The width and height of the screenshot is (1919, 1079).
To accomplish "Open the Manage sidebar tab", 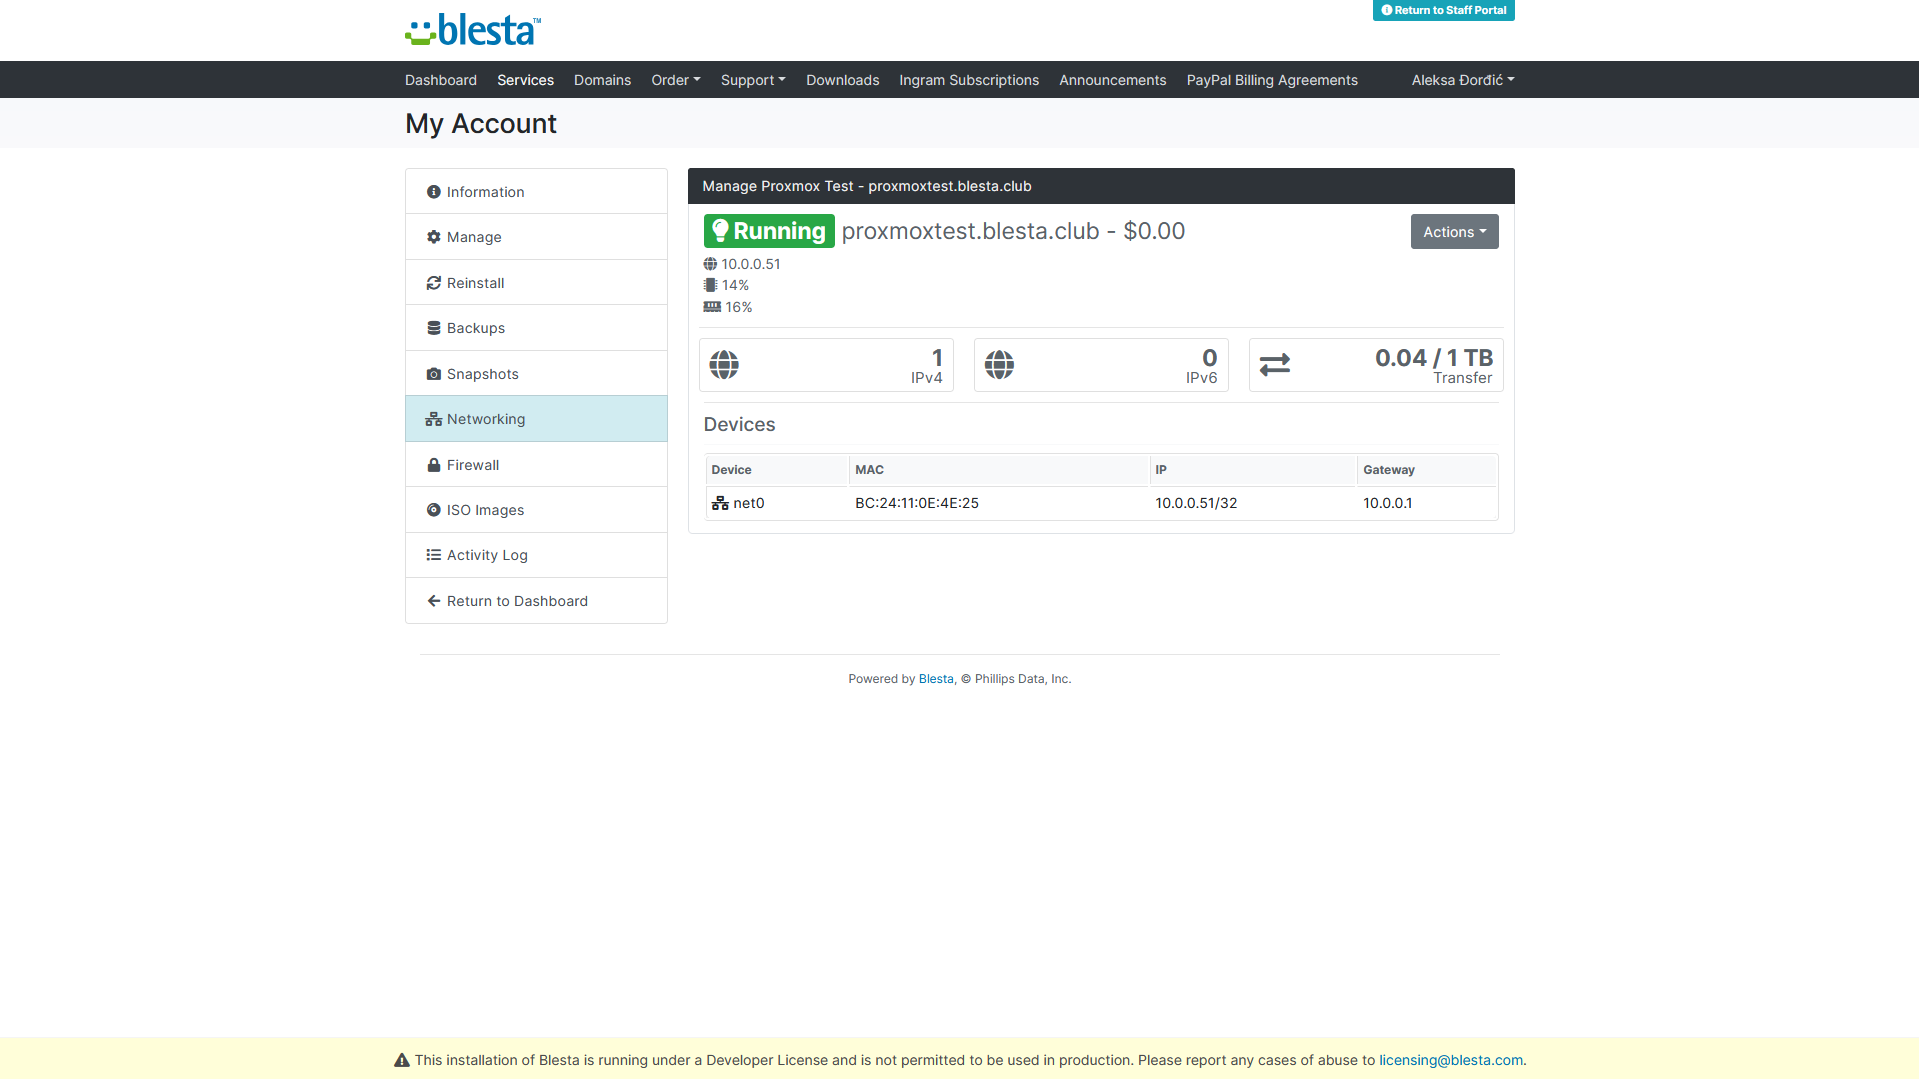I will coord(536,237).
